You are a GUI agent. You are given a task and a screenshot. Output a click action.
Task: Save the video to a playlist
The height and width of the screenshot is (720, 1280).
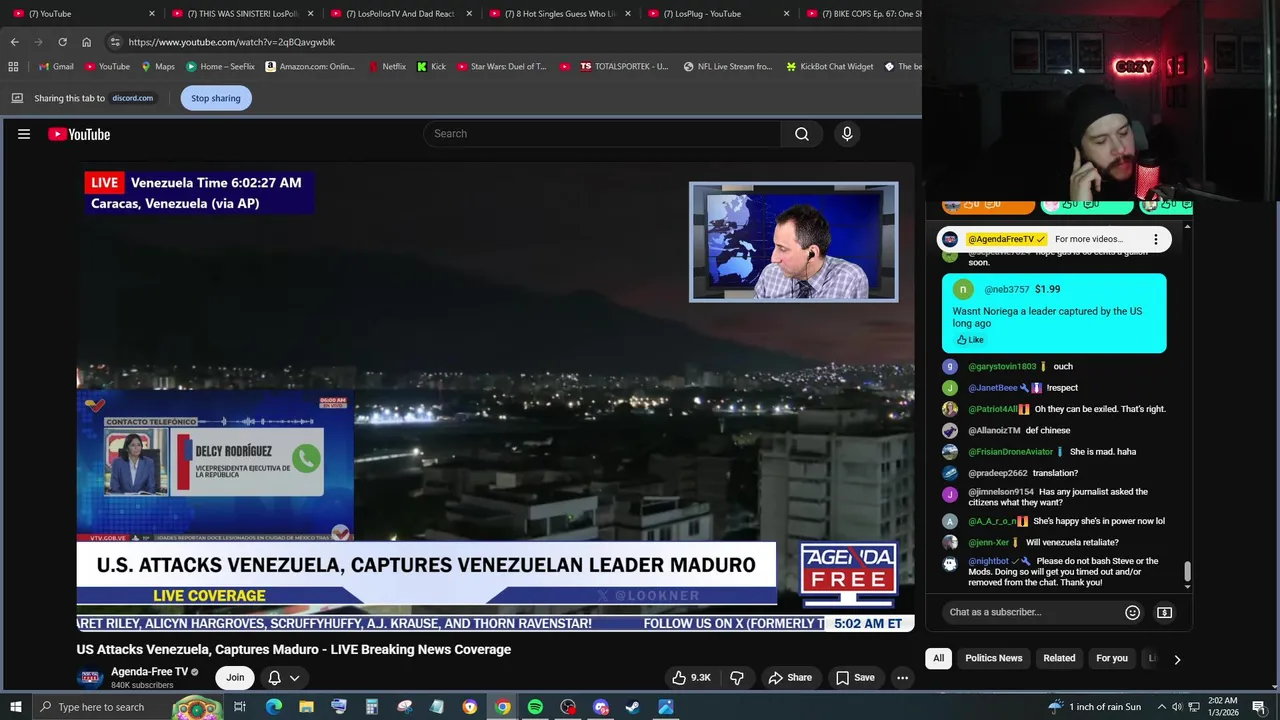(x=855, y=678)
